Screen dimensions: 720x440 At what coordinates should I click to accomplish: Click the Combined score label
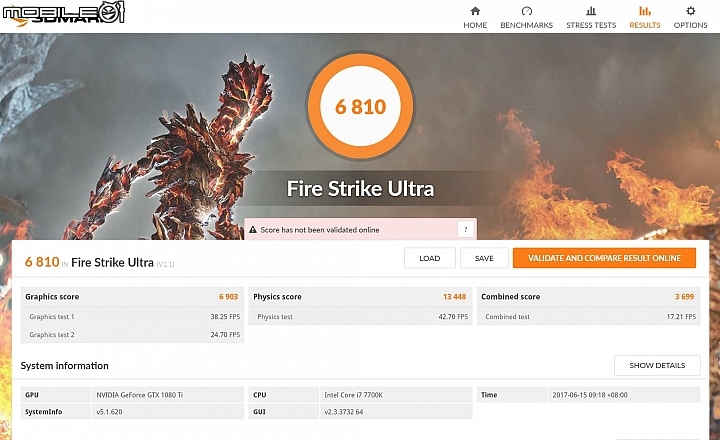point(510,297)
